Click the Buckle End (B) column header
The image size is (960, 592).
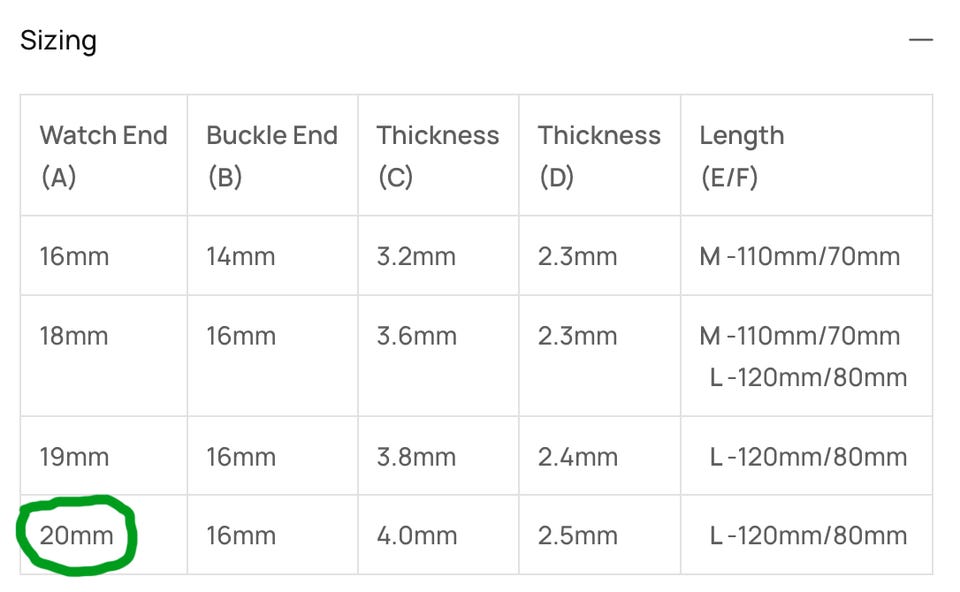(x=272, y=155)
